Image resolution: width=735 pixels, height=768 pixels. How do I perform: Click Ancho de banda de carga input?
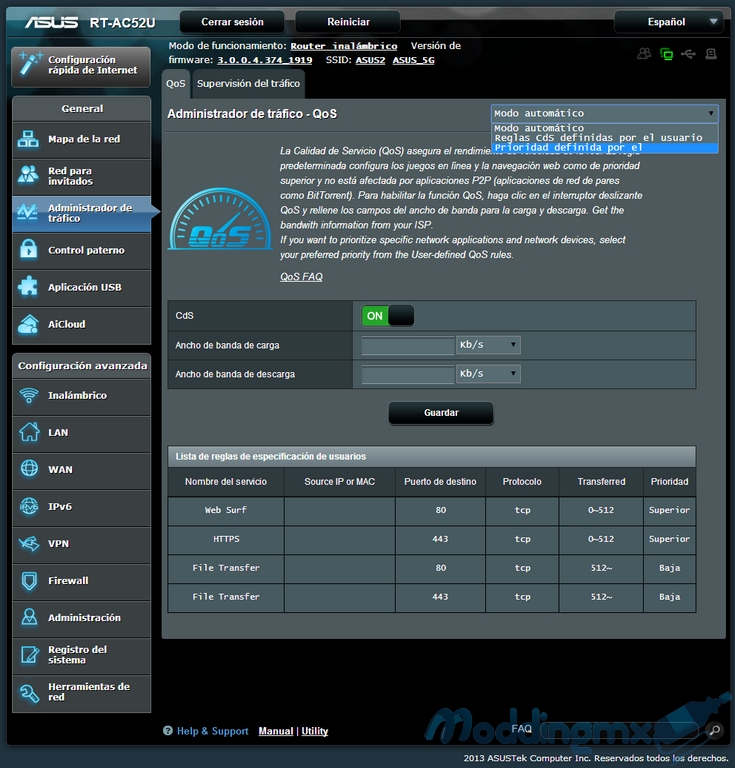click(x=407, y=345)
